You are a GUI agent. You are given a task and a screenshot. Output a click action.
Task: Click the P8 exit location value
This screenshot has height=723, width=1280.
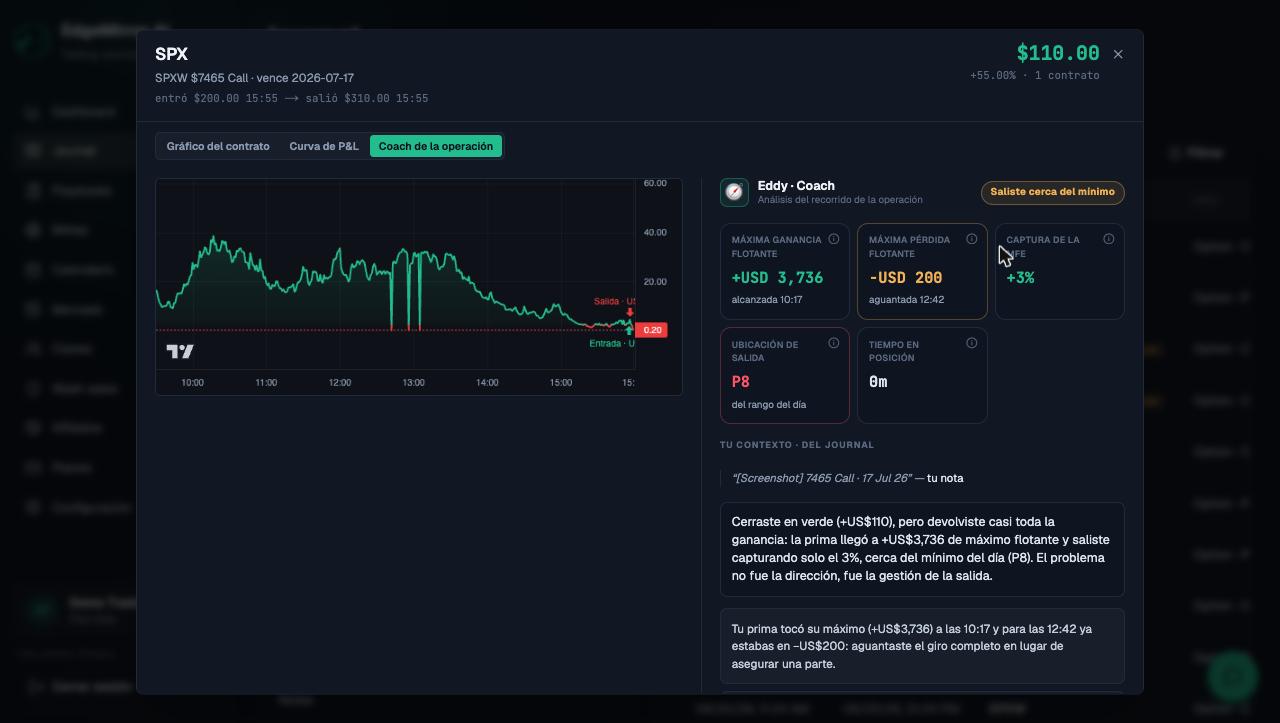point(741,382)
